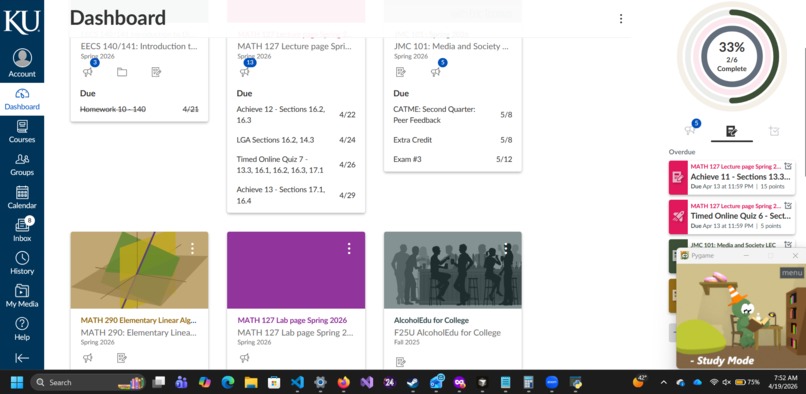
Task: Open AlcoholEdu for College course link
Action: coord(431,320)
